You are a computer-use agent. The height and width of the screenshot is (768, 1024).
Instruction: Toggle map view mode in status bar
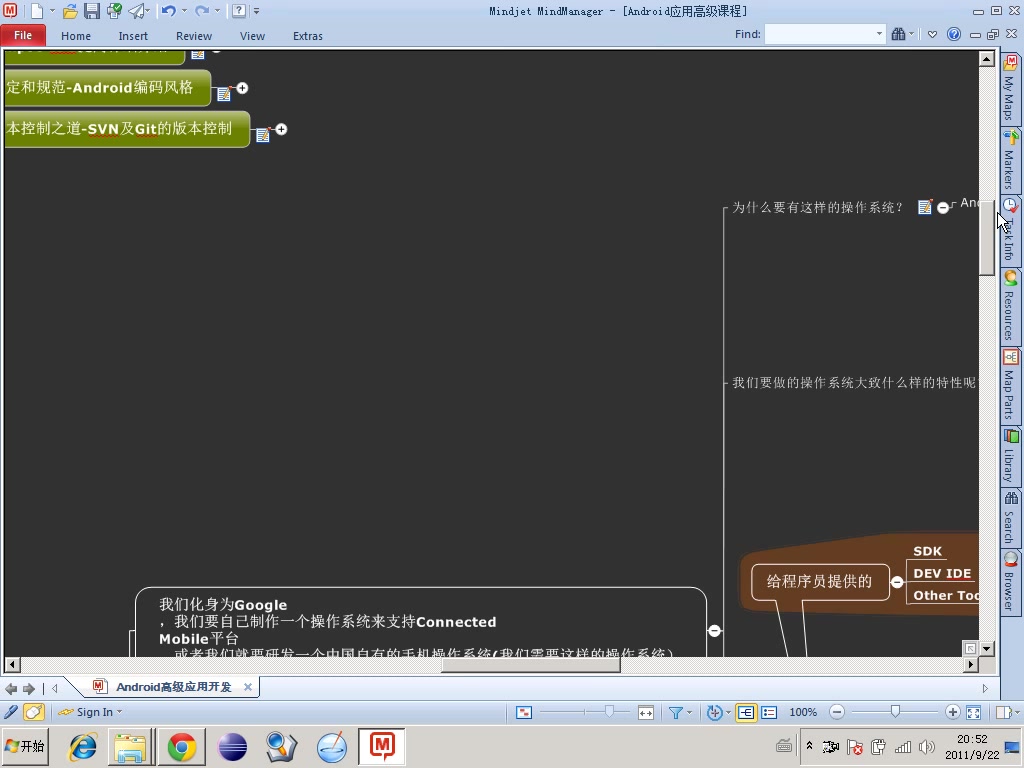tap(746, 712)
